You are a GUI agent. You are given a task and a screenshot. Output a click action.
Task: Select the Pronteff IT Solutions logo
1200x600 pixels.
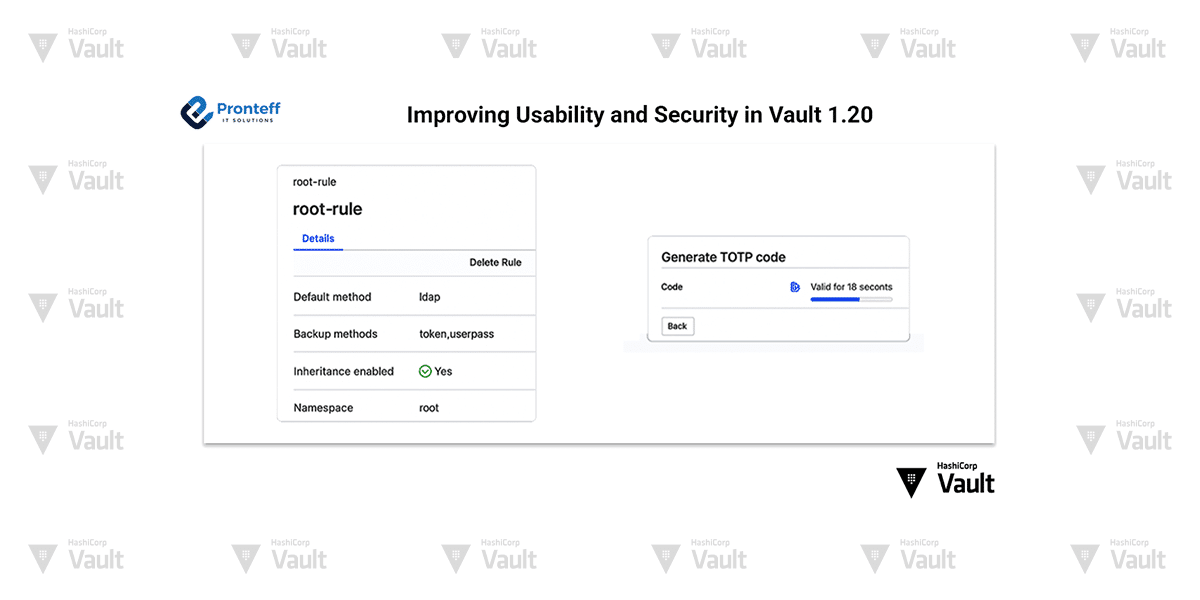click(229, 111)
